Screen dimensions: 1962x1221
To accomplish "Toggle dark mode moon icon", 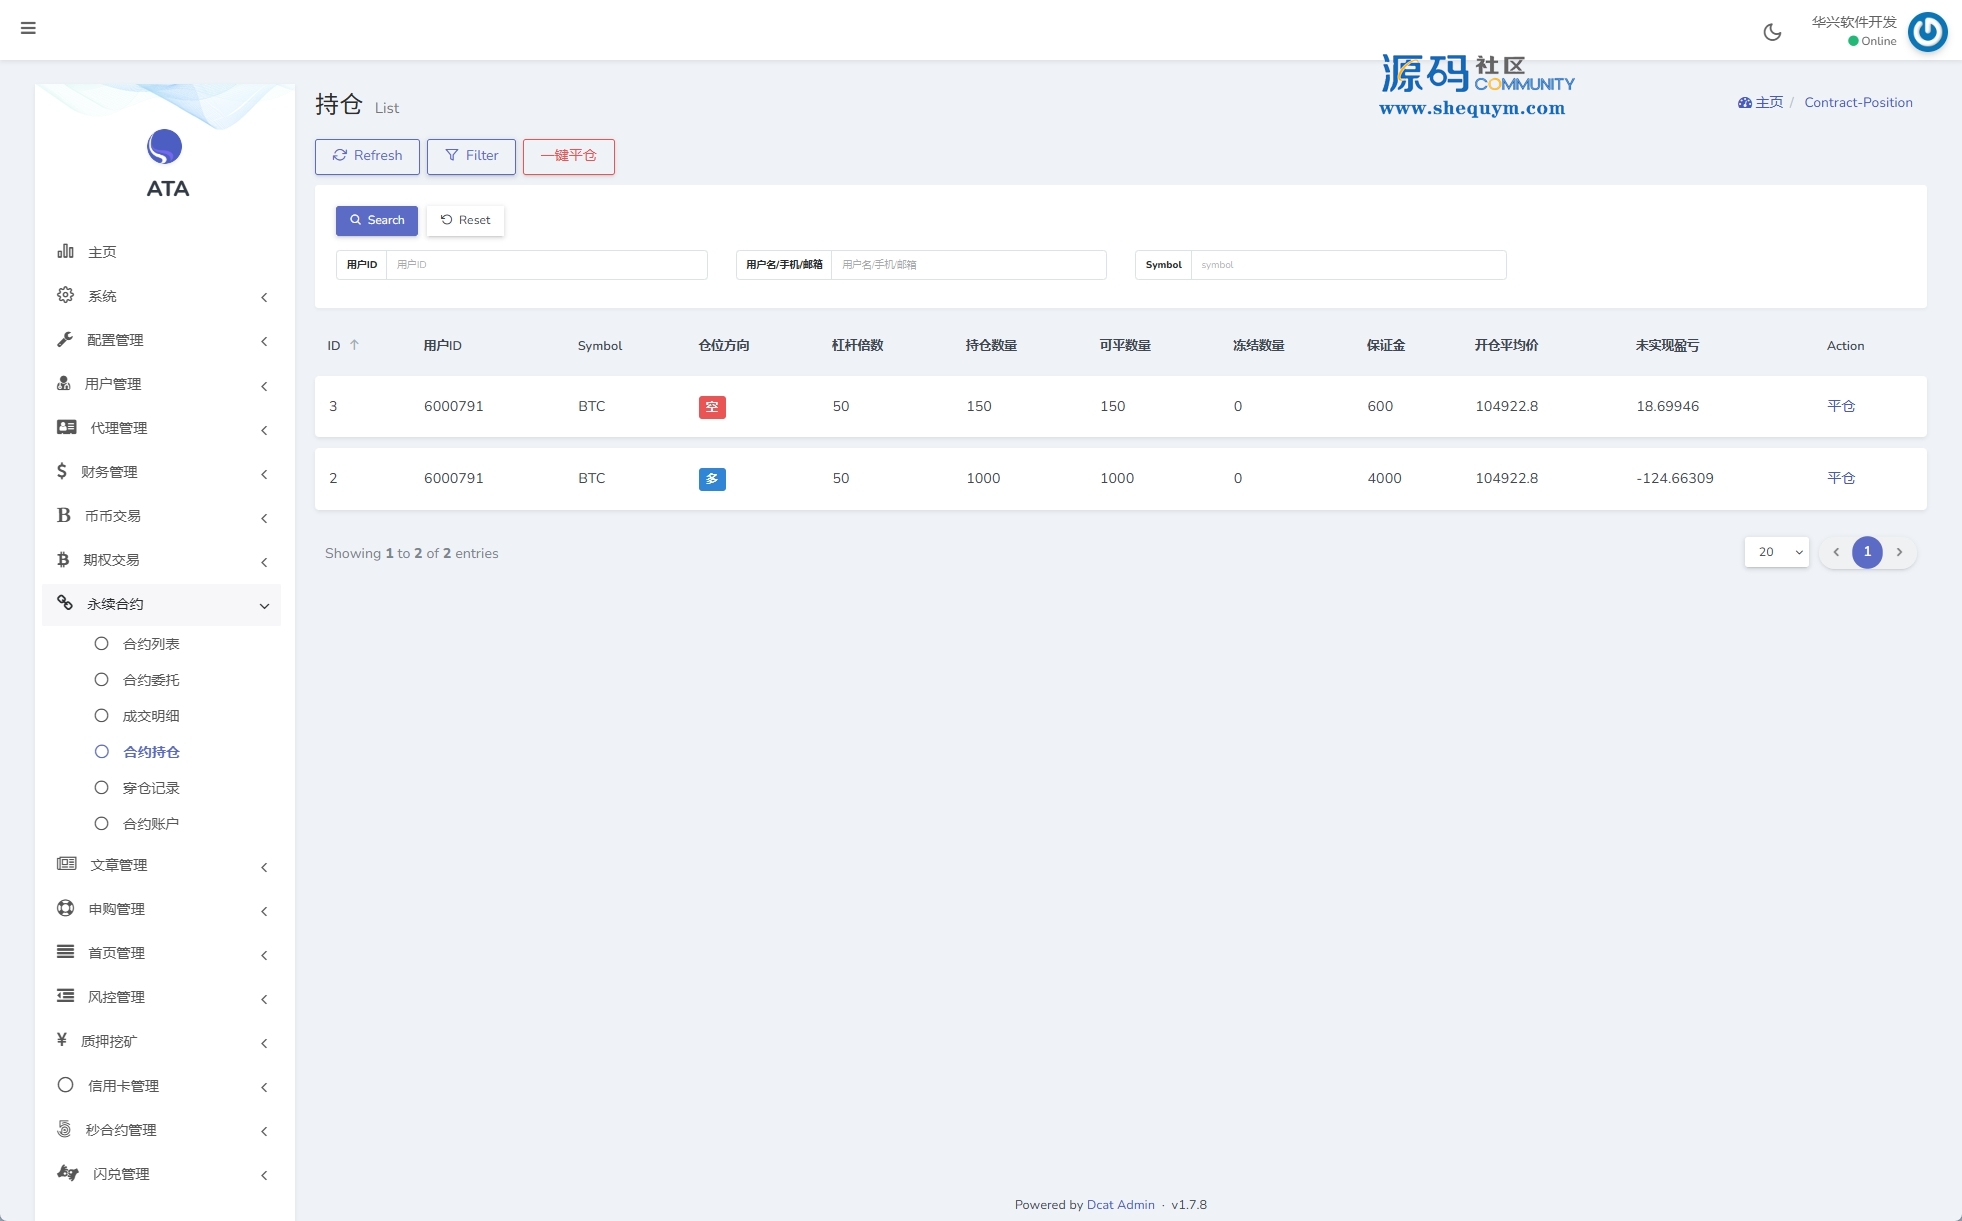I will 1772,32.
